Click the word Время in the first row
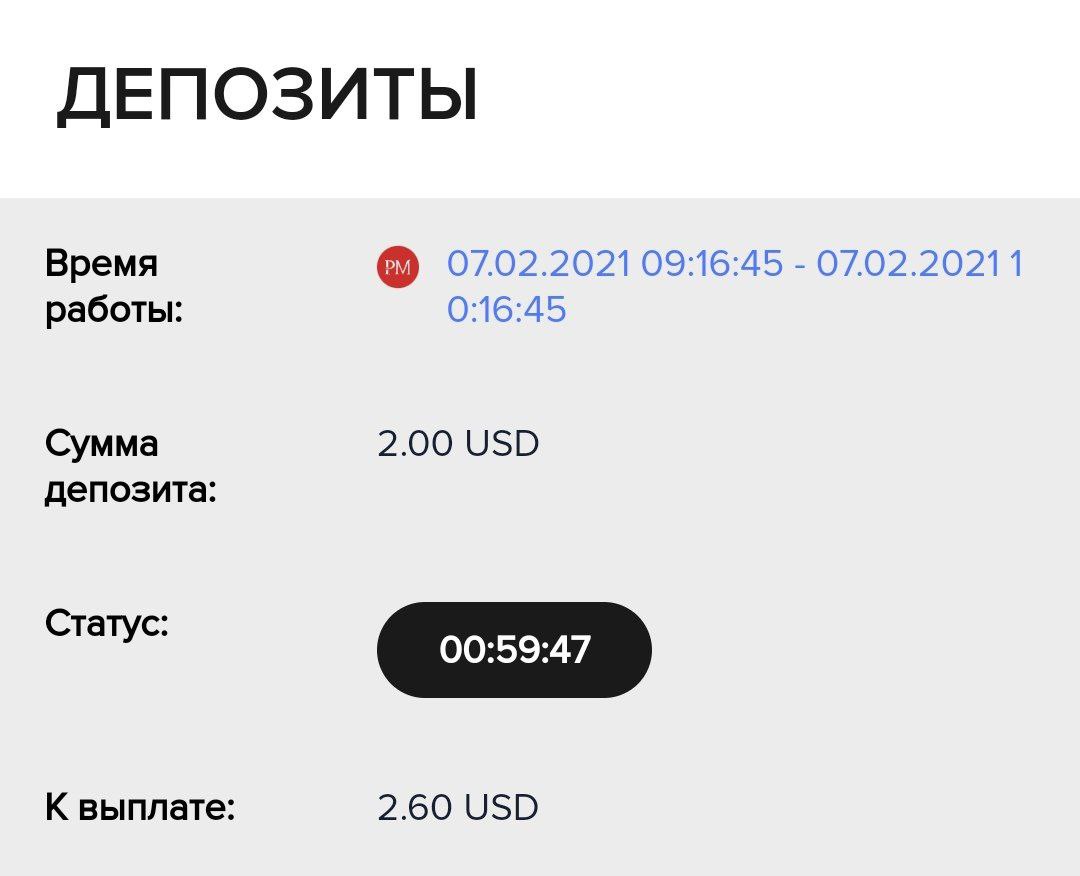Viewport: 1080px width, 876px height. click(x=101, y=264)
